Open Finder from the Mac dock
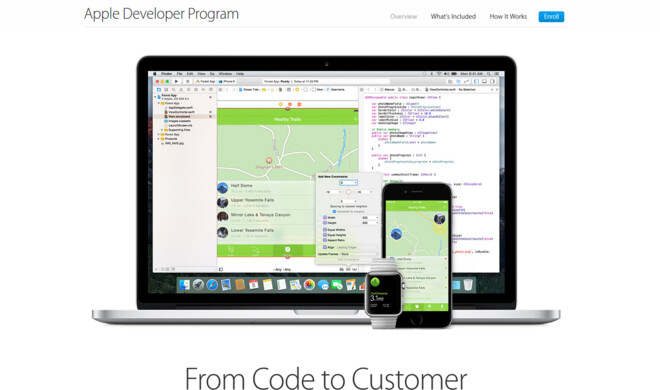This screenshot has width=660, height=390. 184,285
